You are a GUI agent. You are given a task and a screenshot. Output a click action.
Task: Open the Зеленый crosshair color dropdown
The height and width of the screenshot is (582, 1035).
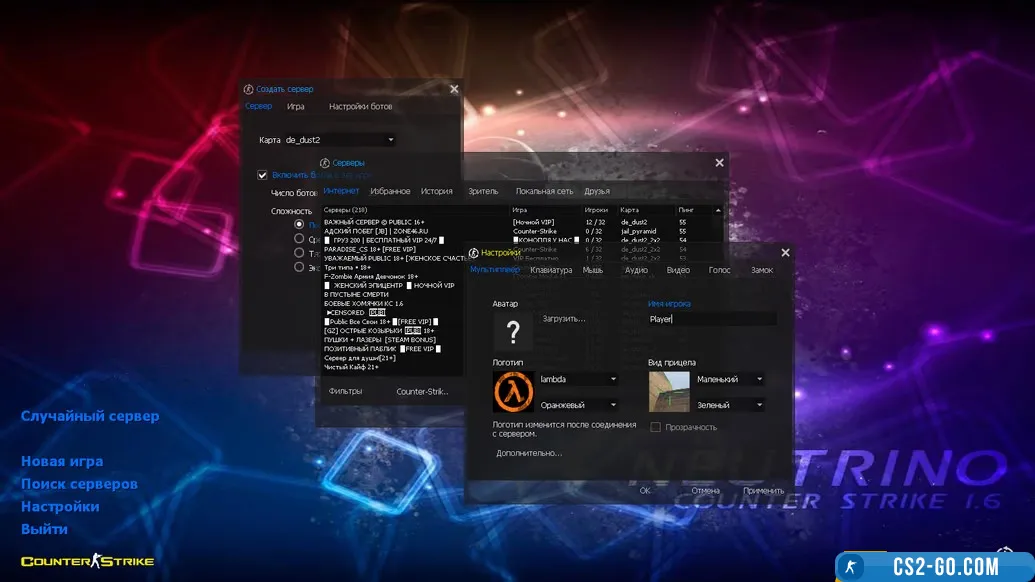pos(760,405)
